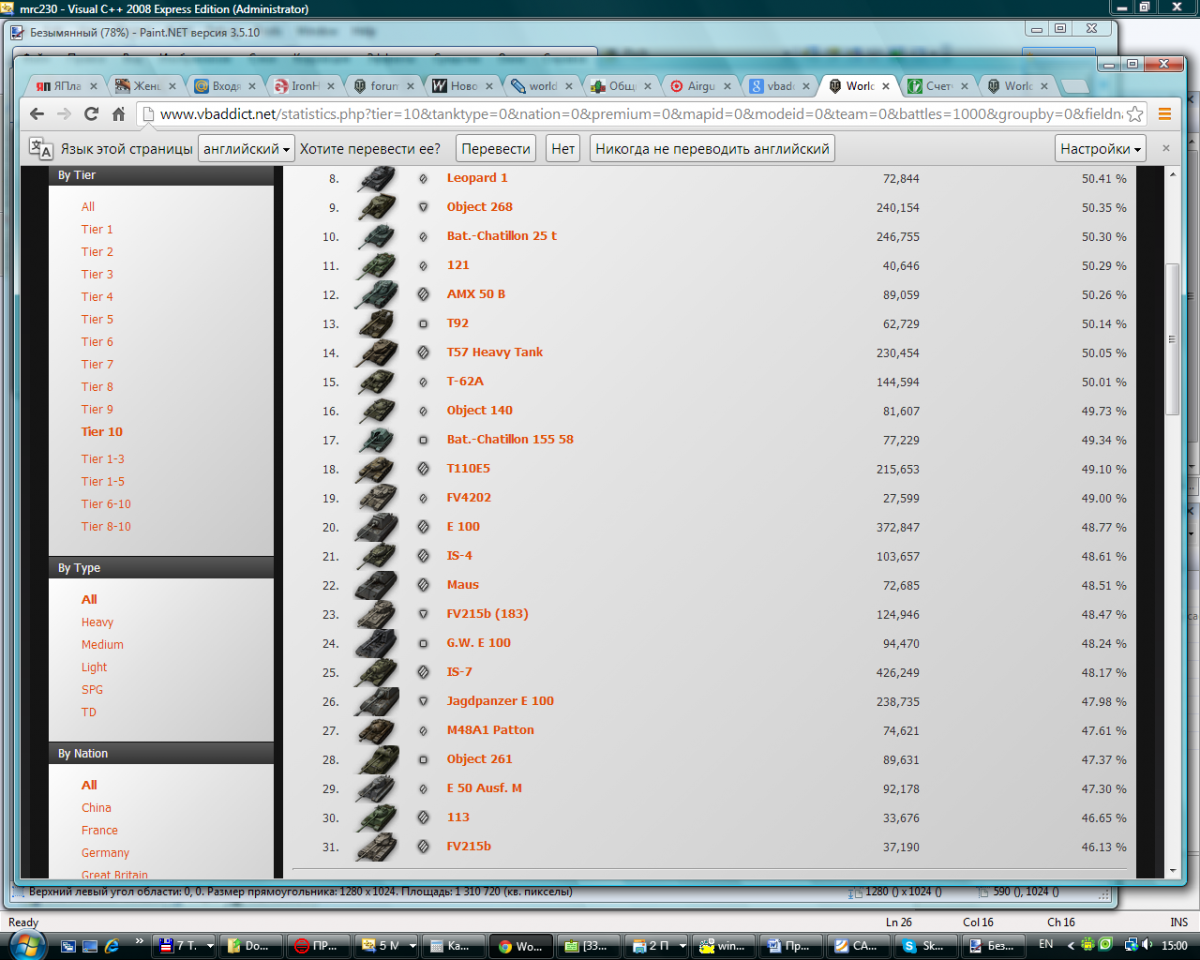Image resolution: width=1200 pixels, height=960 pixels.
Task: Click tank type icon beside Object 268
Action: 423,207
